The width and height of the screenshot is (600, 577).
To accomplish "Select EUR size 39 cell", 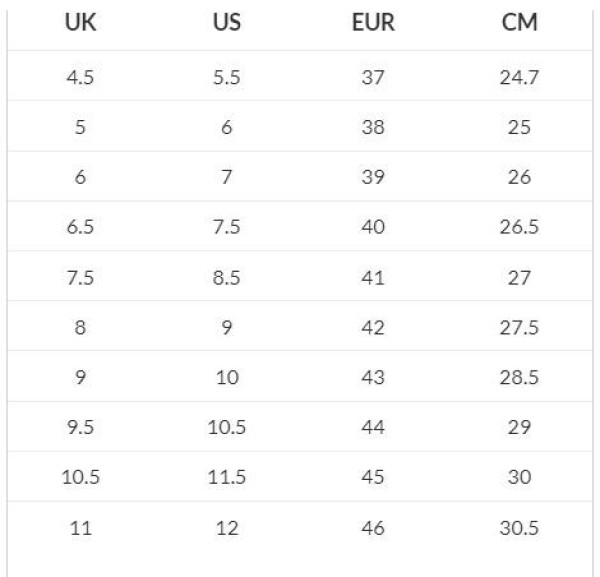I will (x=373, y=177).
